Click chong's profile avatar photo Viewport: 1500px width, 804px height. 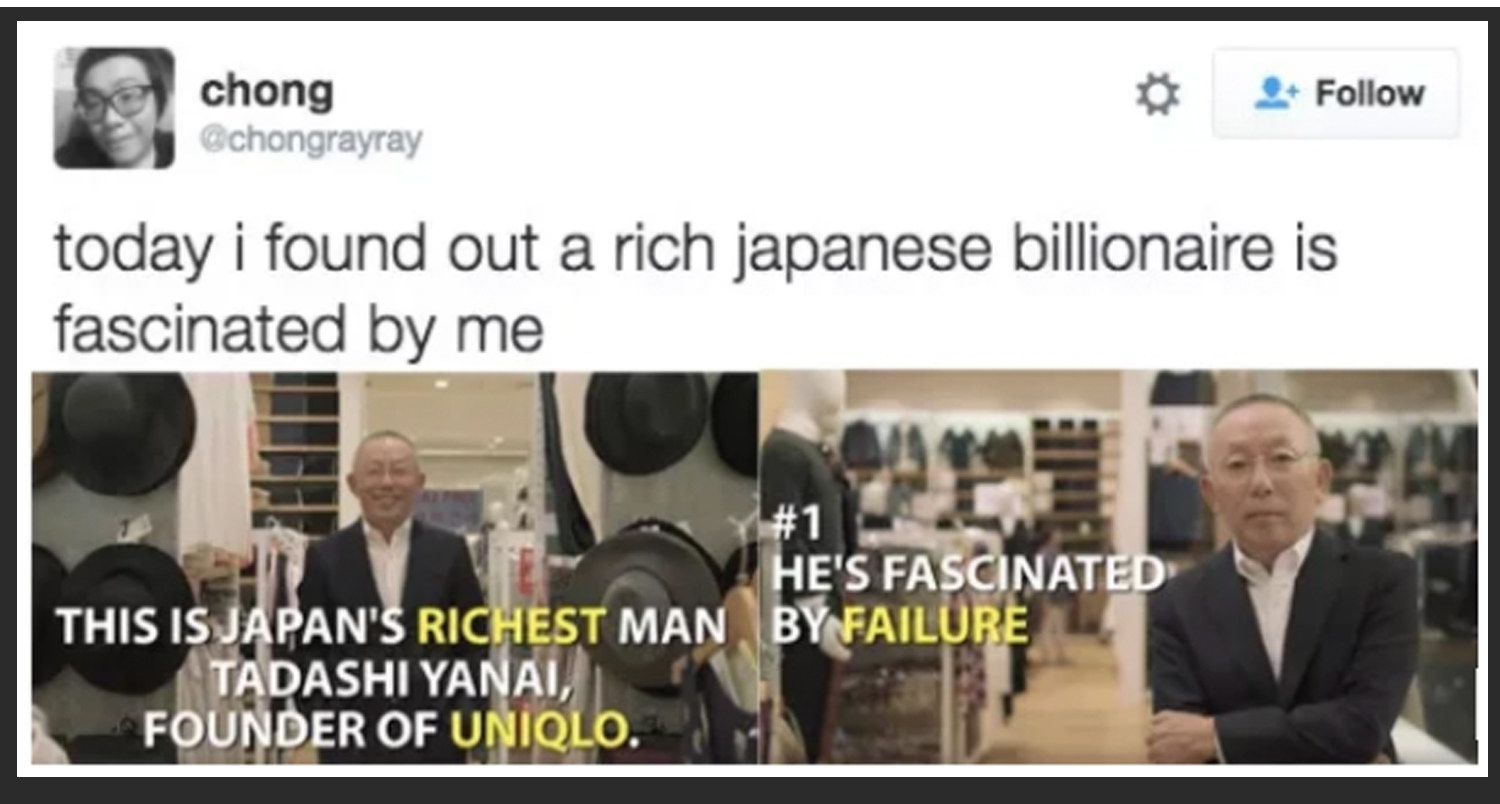point(114,107)
